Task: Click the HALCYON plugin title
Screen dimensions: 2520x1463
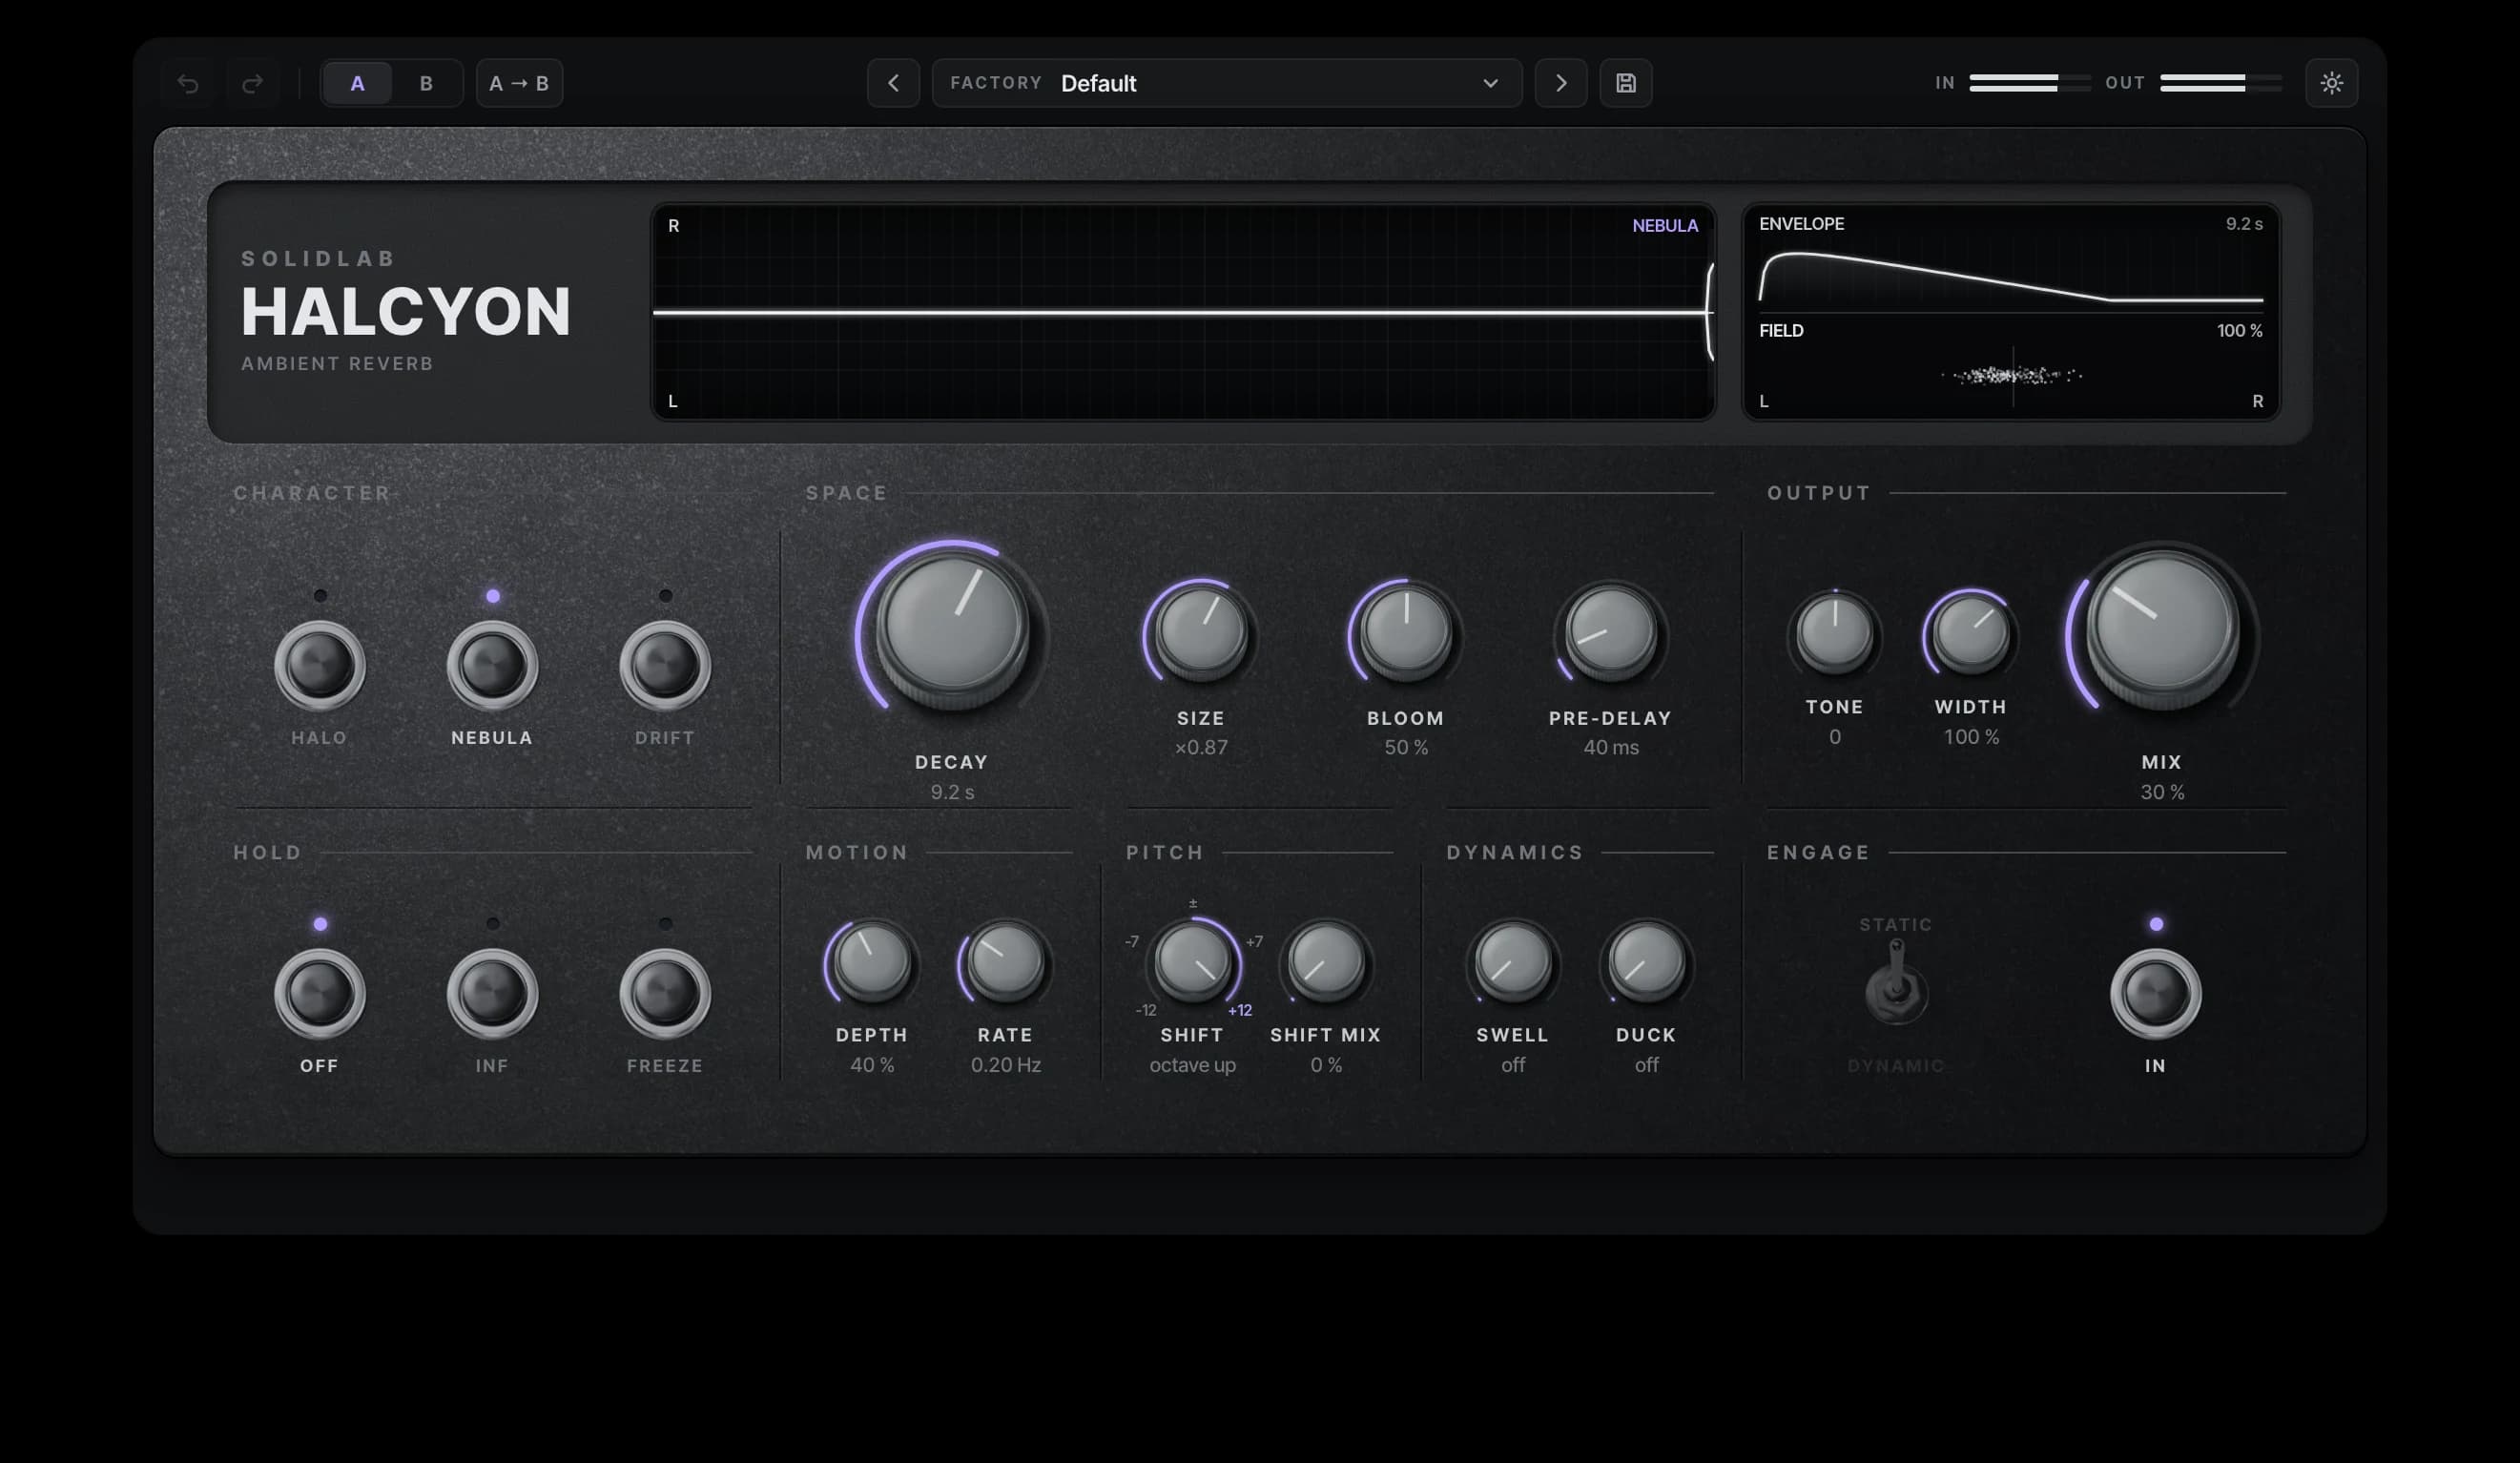Action: (x=405, y=311)
